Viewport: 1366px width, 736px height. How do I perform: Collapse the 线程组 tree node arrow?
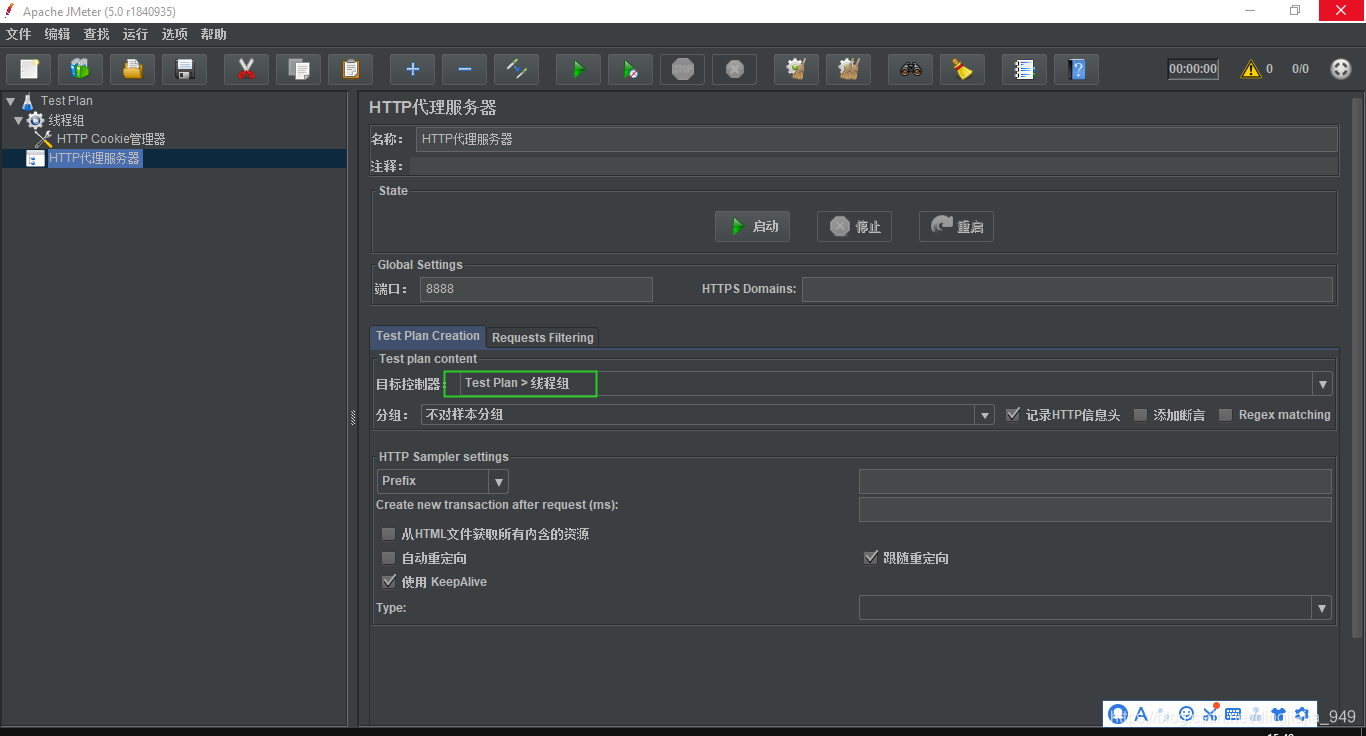(x=19, y=120)
